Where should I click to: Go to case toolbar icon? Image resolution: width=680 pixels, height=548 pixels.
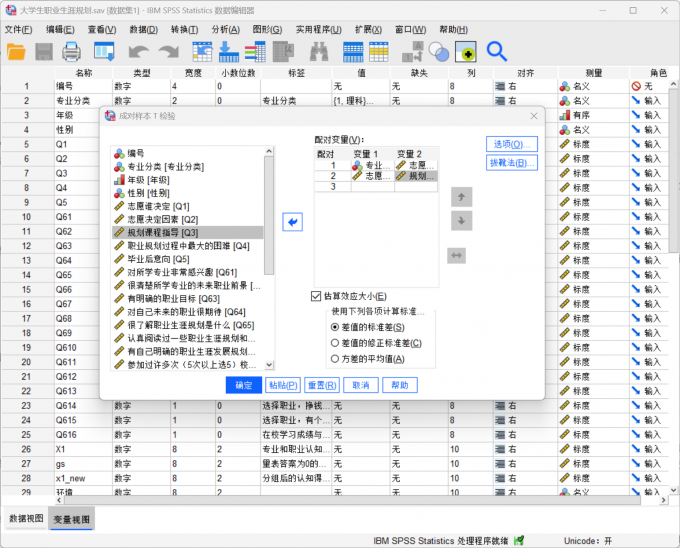[202, 52]
